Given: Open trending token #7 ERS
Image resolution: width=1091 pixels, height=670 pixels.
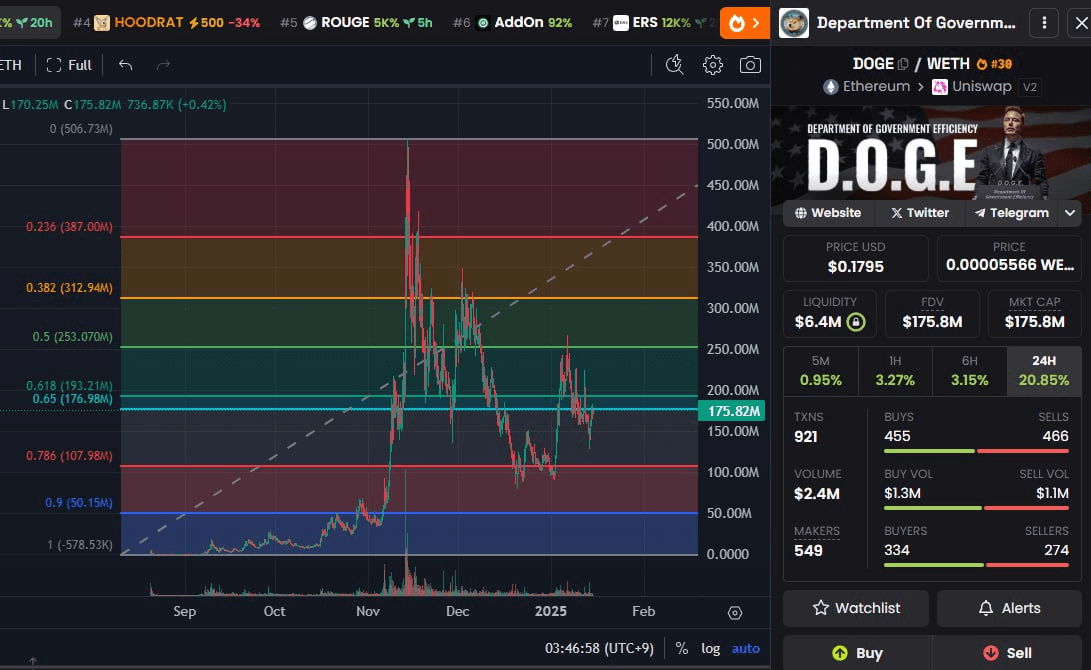Looking at the screenshot, I should (653, 23).
